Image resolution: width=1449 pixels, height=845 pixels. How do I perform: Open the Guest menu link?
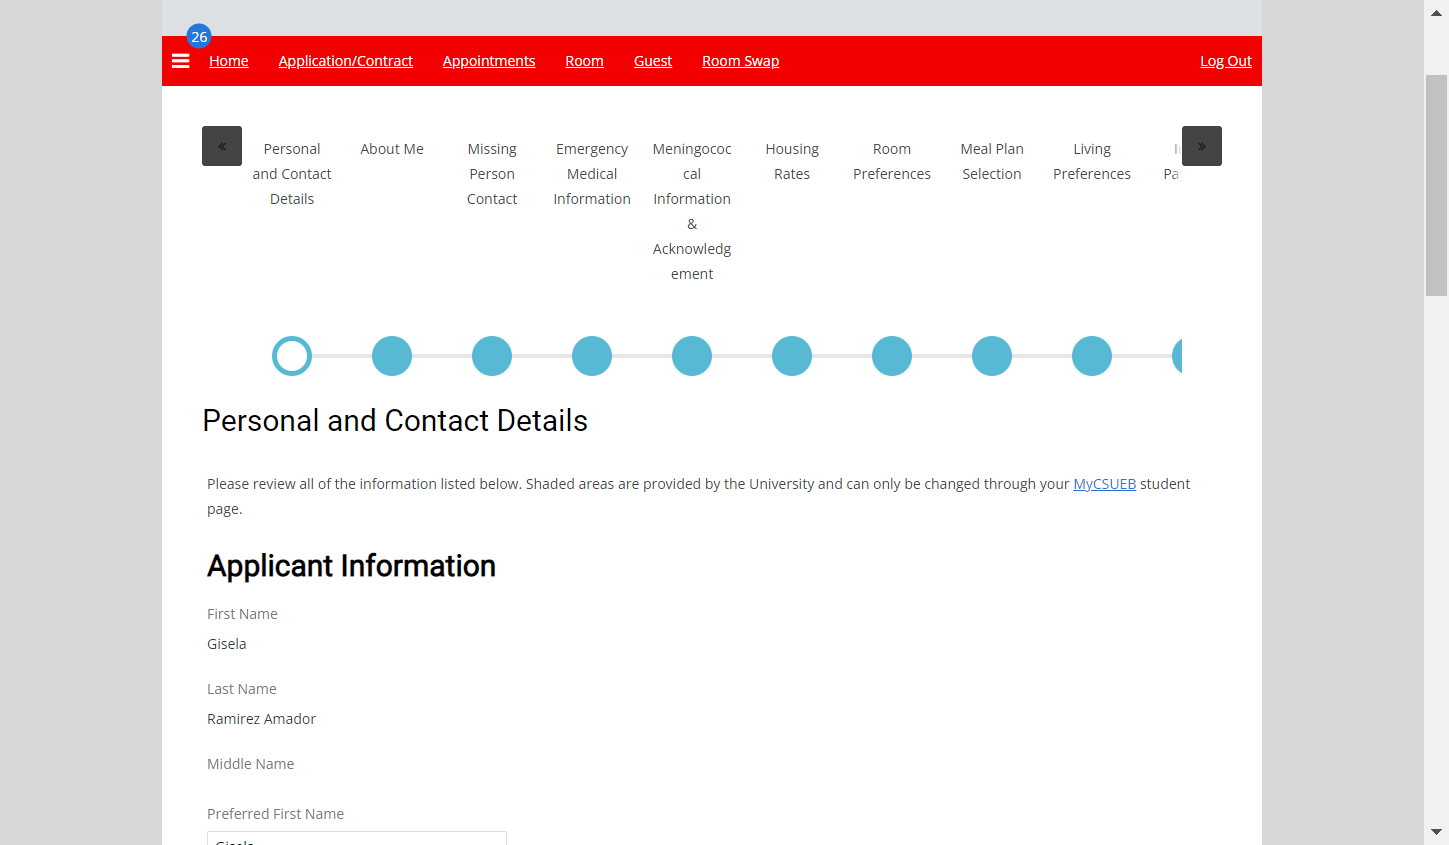(653, 61)
